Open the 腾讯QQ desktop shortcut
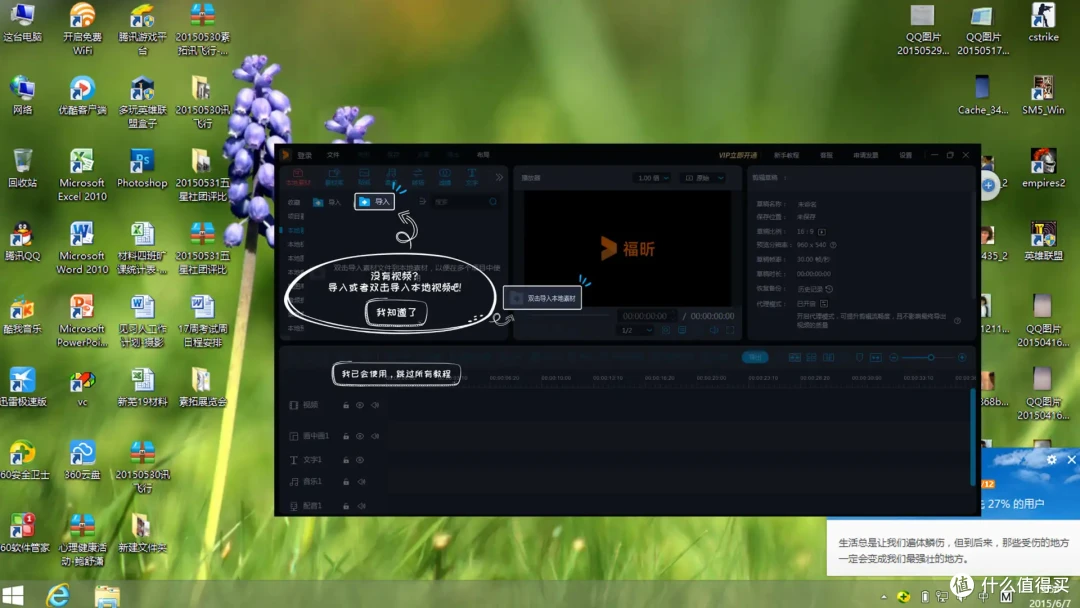 (22, 242)
